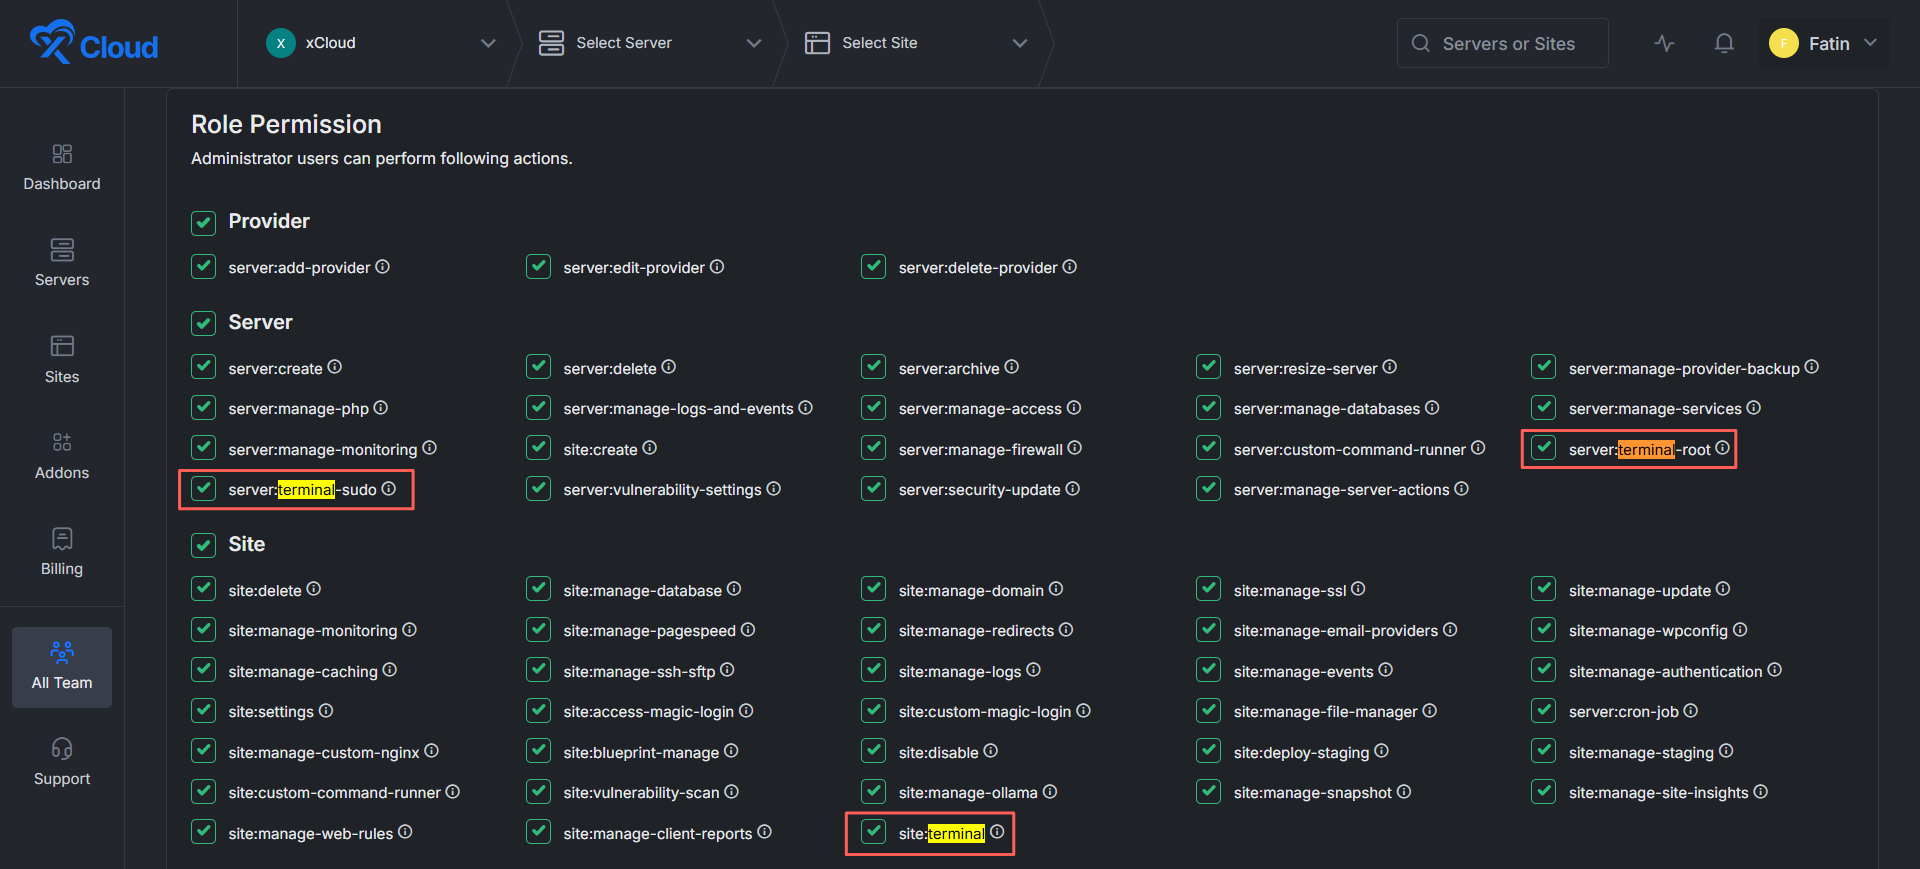This screenshot has width=1920, height=869.
Task: Go to Dashboard in sidebar
Action: (62, 167)
